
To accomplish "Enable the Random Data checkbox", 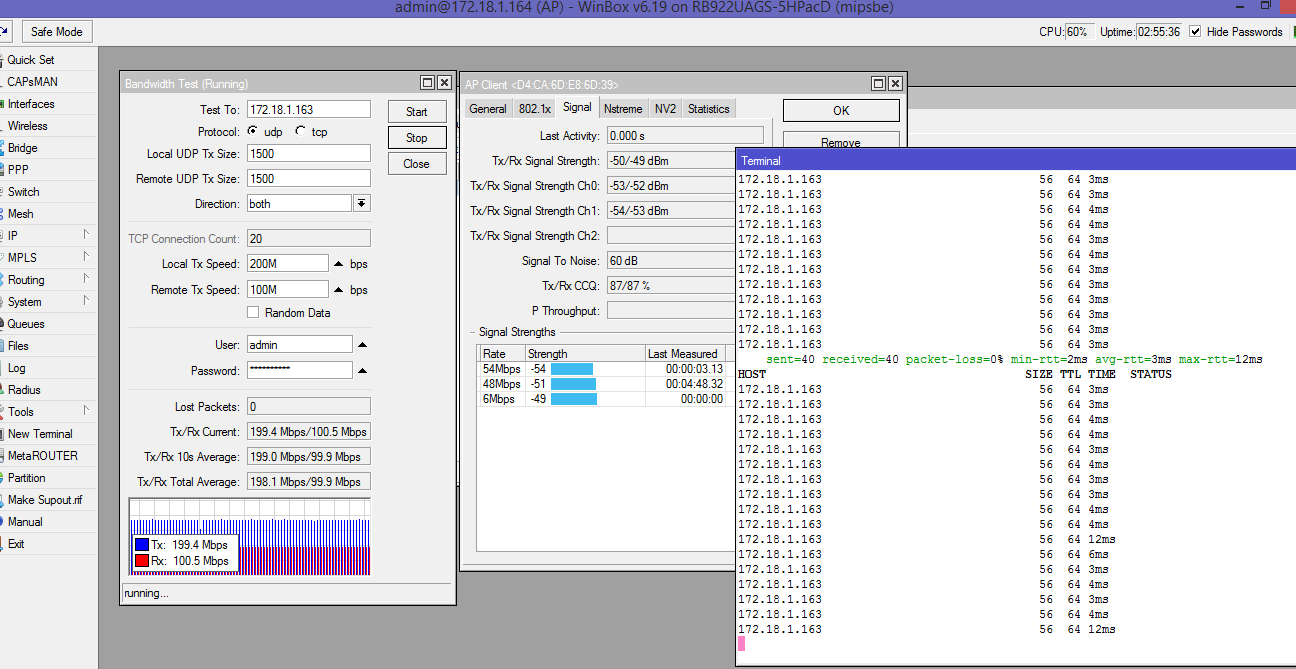I will (253, 313).
